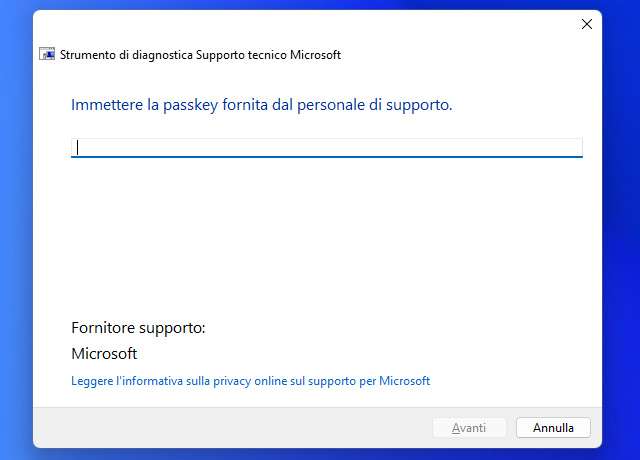This screenshot has height=460, width=640.
Task: Click the Avanti button
Action: [469, 428]
